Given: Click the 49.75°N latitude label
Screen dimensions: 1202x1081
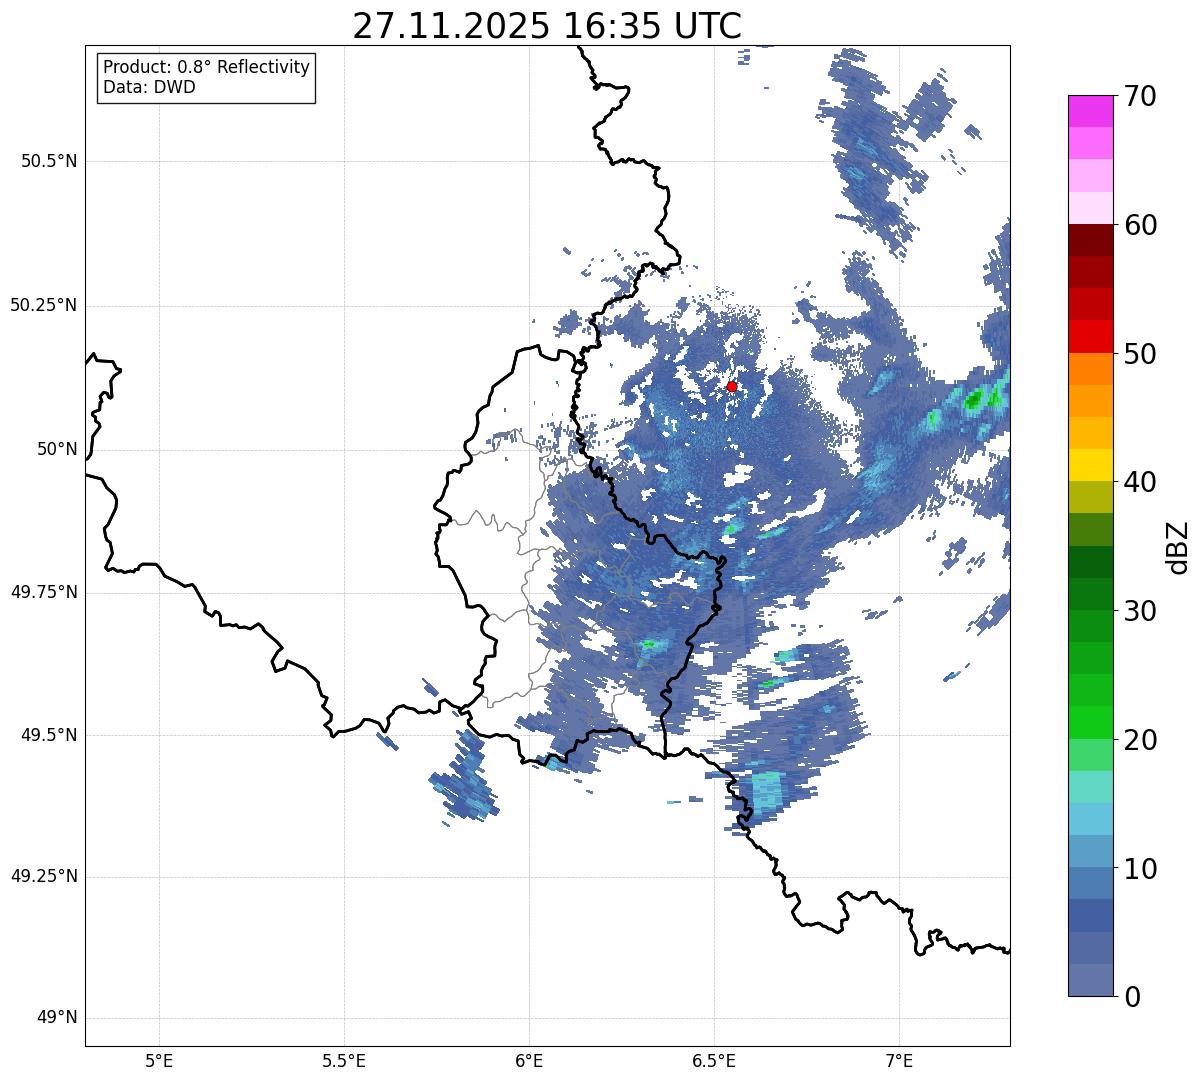Looking at the screenshot, I should (x=44, y=592).
